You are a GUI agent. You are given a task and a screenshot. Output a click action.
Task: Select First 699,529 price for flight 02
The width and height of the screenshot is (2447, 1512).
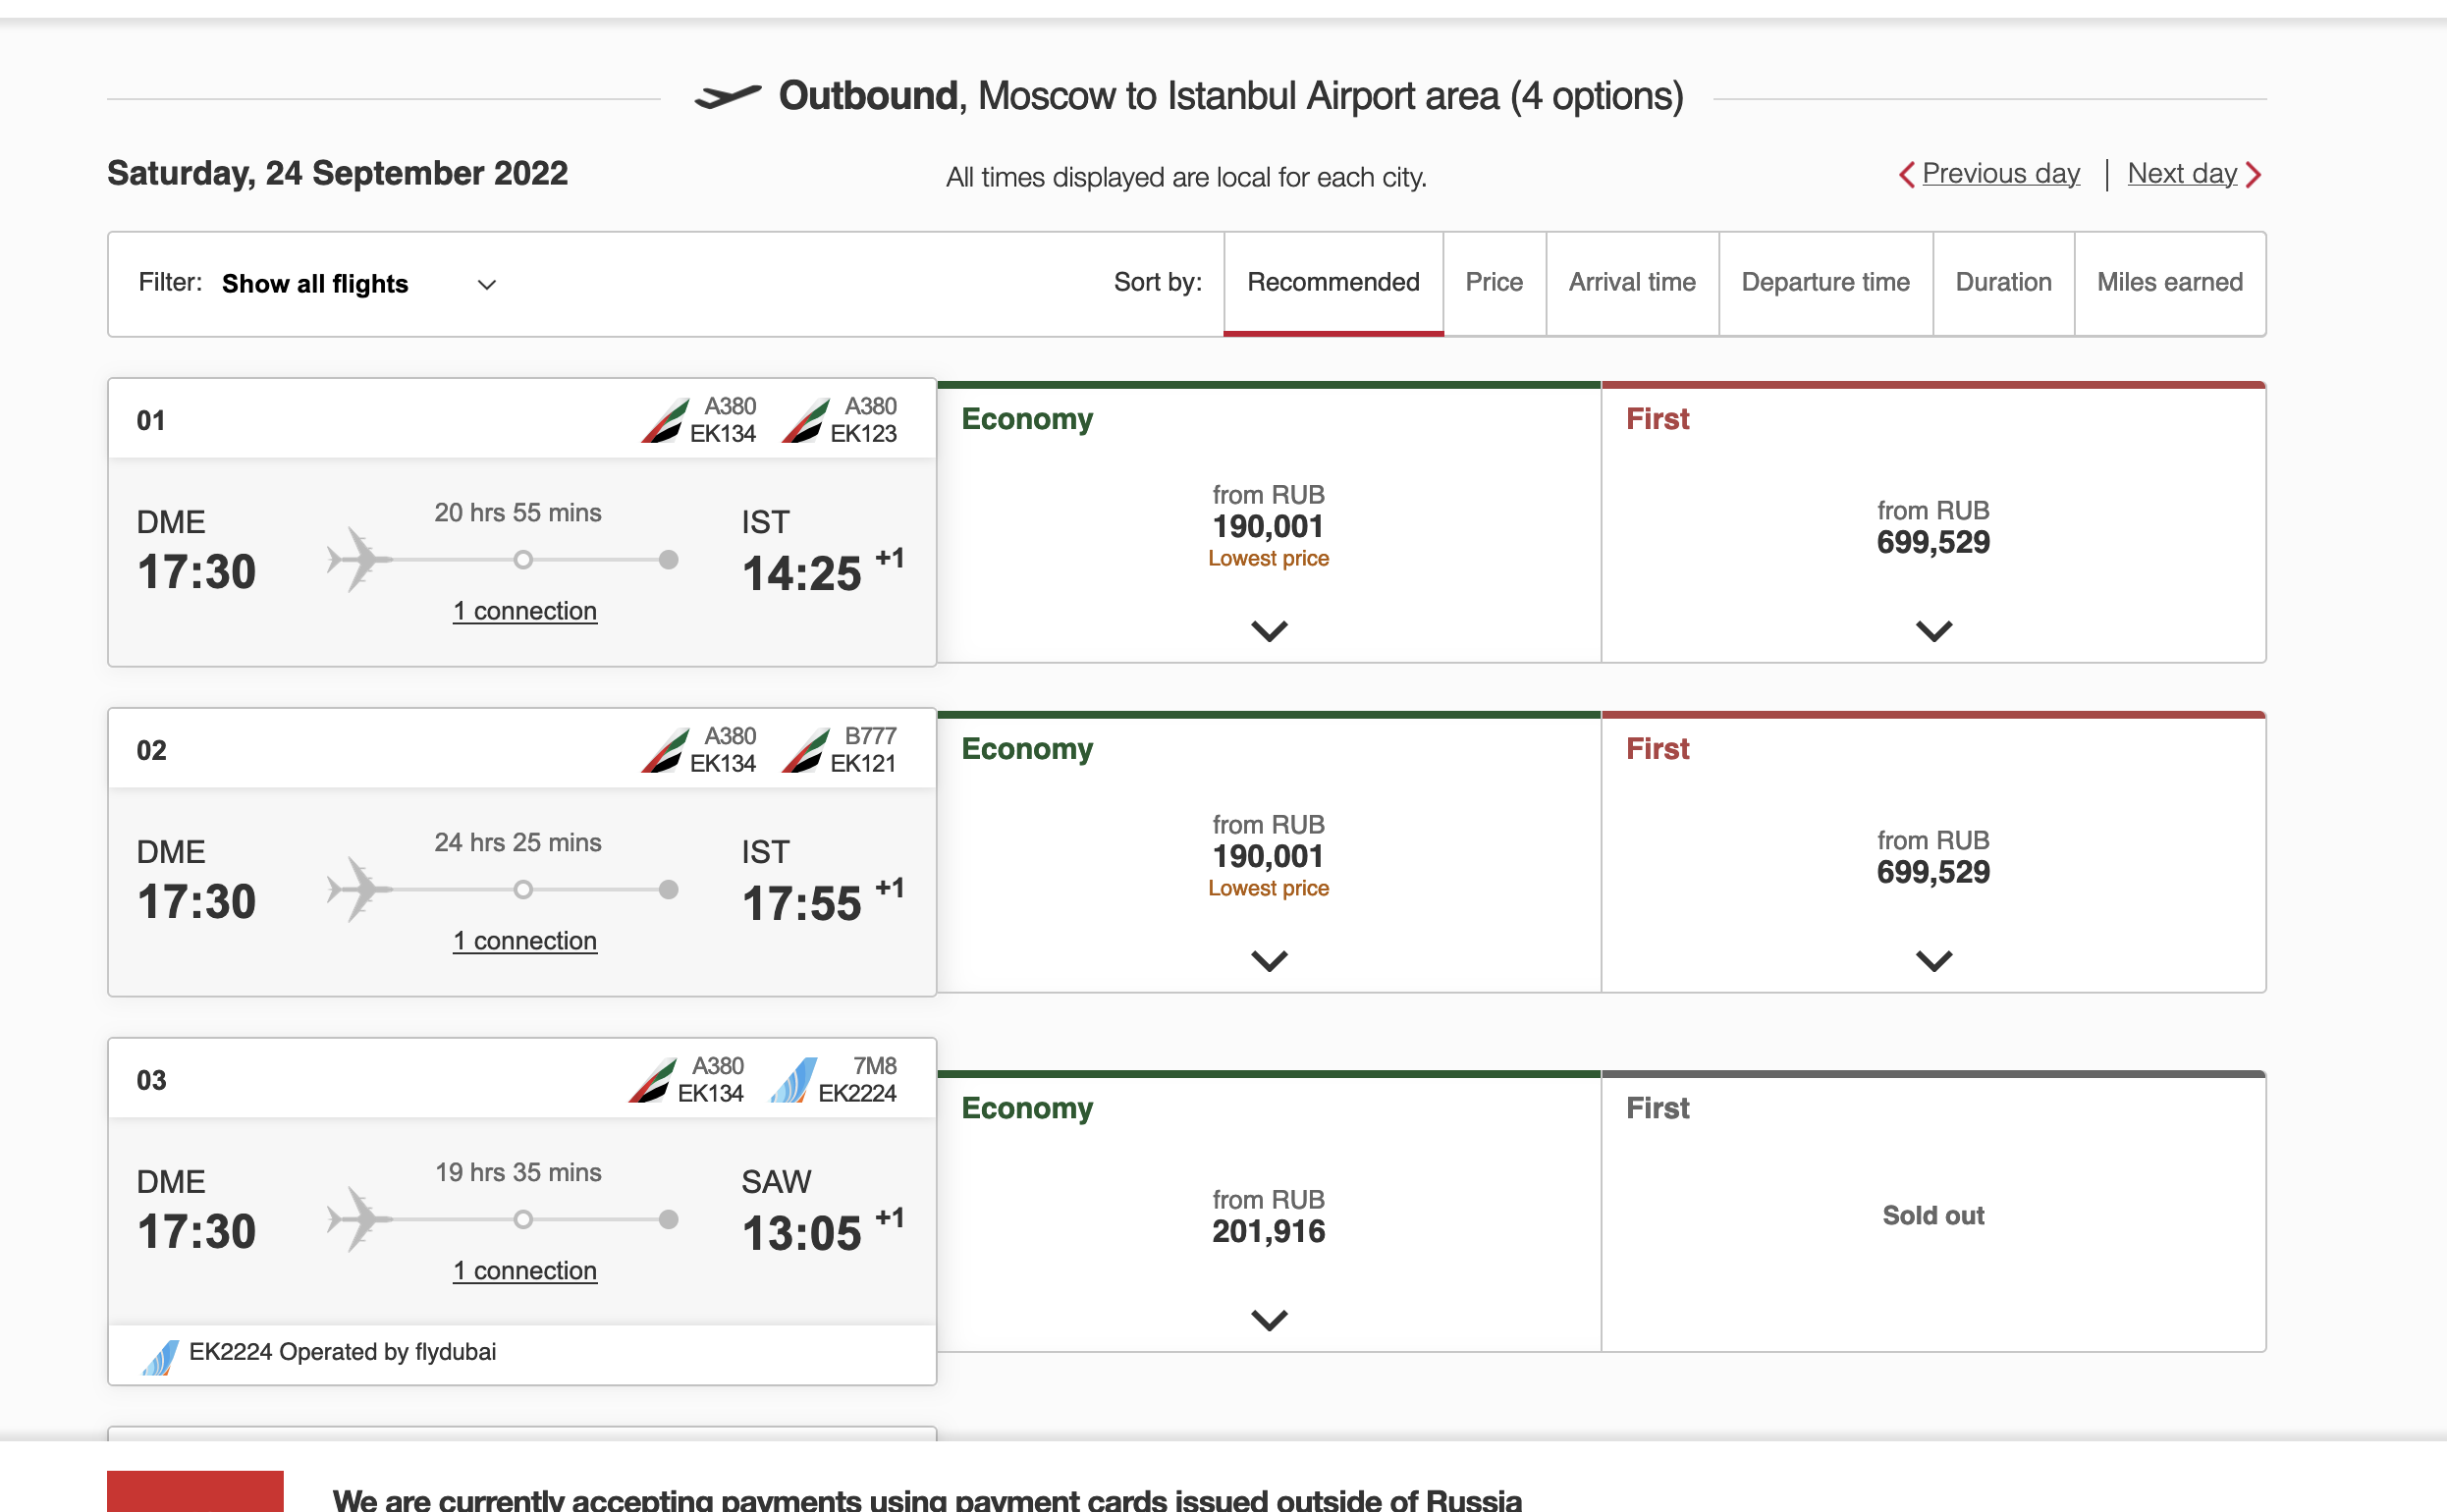coord(1933,872)
